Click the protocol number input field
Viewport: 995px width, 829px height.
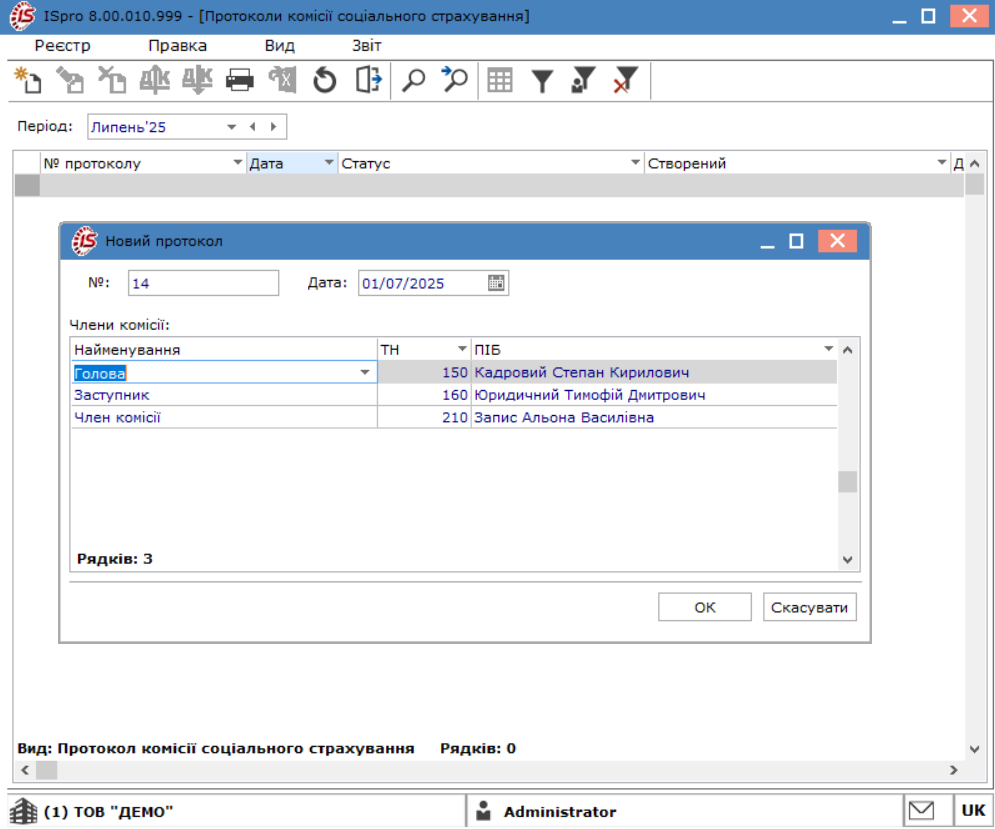point(203,283)
